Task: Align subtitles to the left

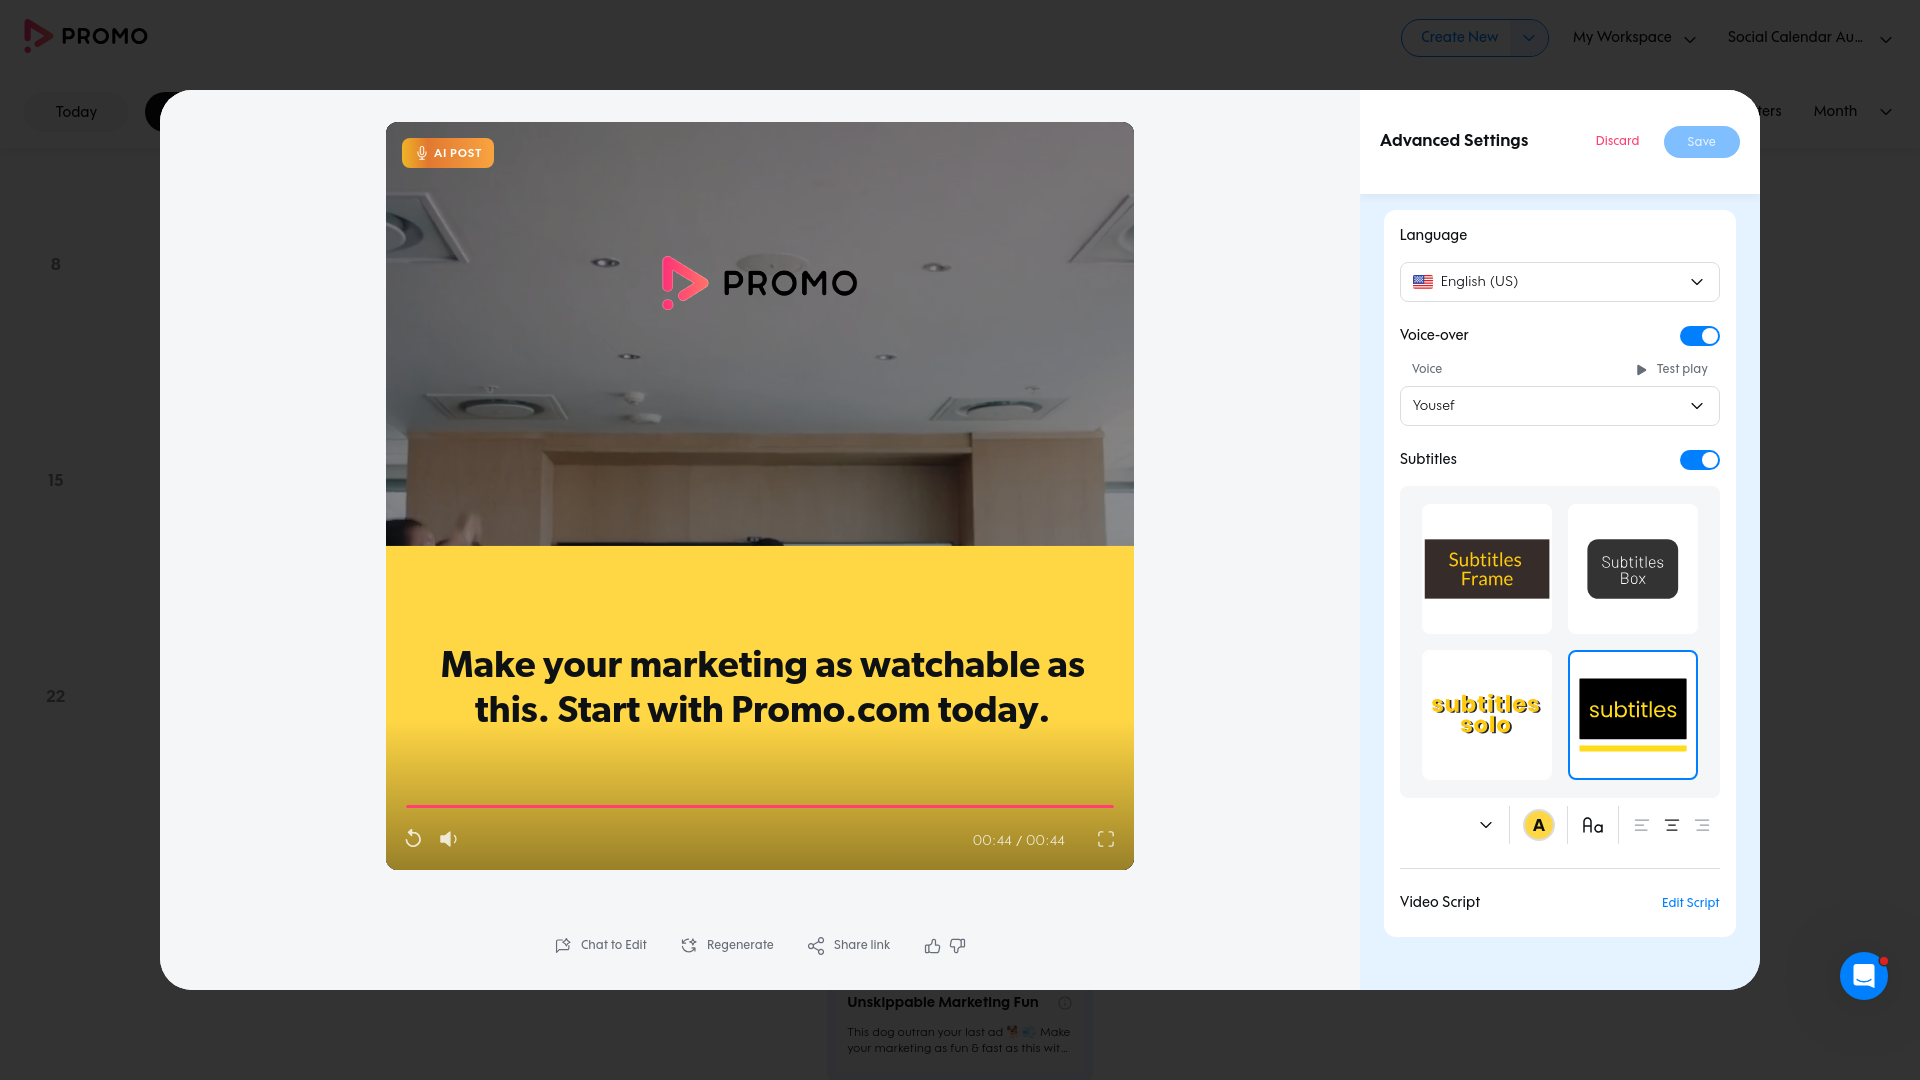Action: click(1641, 825)
